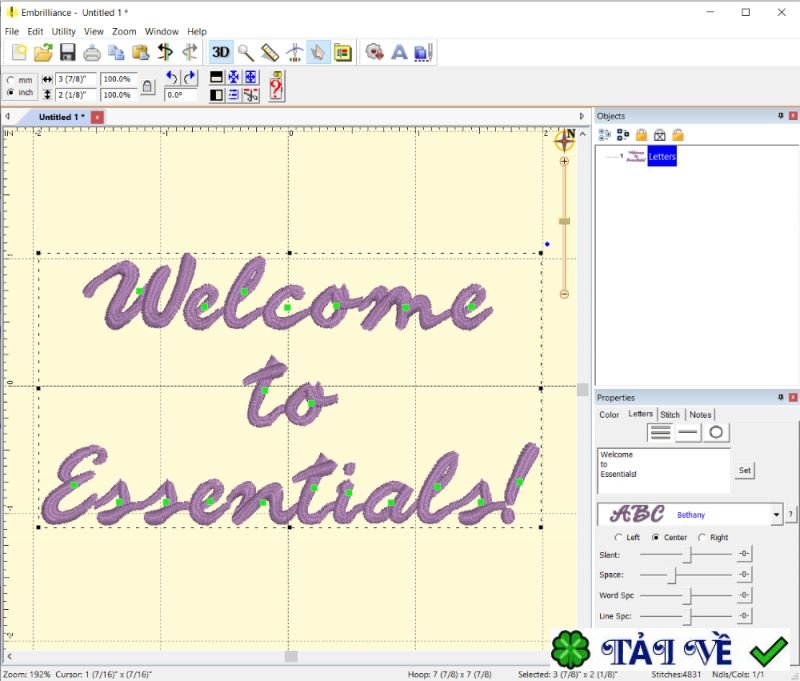Open the View menu

click(x=93, y=31)
